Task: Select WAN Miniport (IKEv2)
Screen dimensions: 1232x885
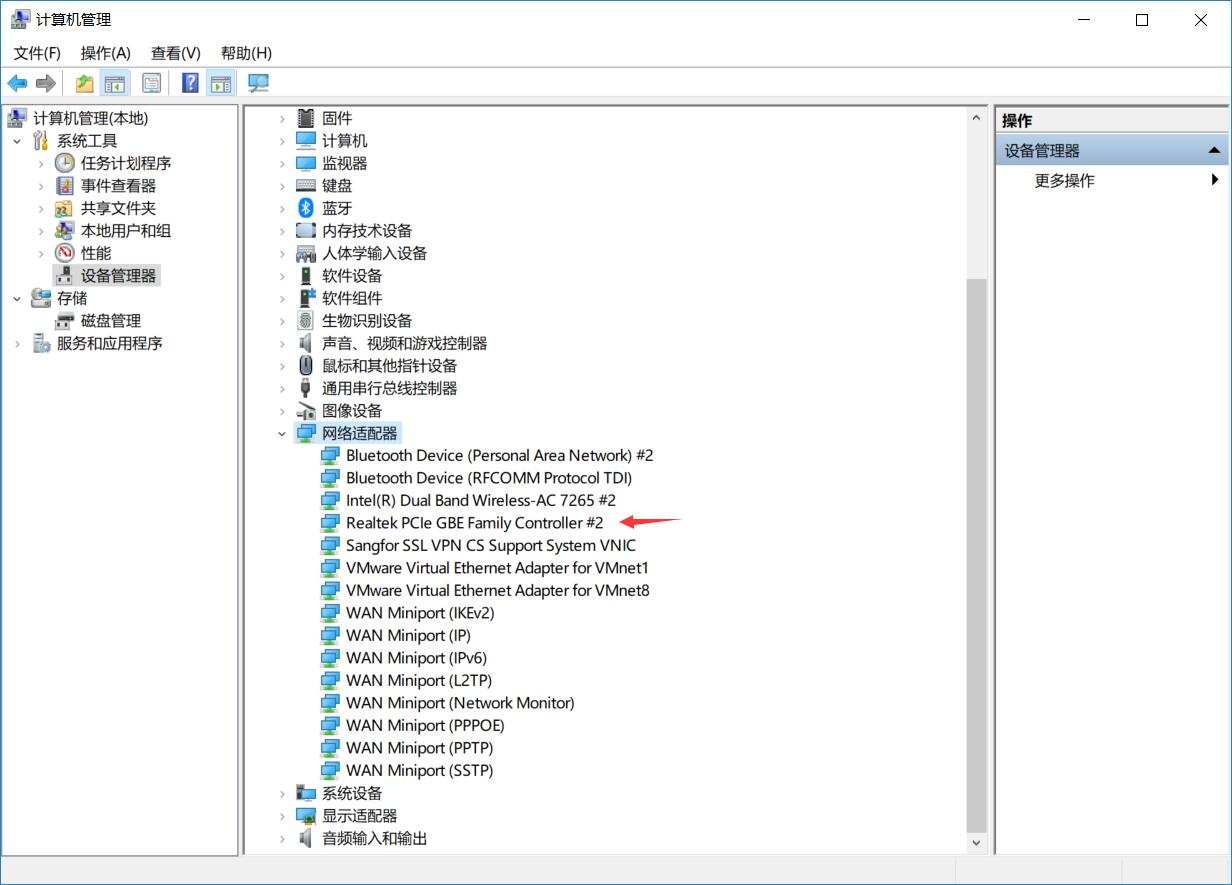Action: click(x=420, y=613)
